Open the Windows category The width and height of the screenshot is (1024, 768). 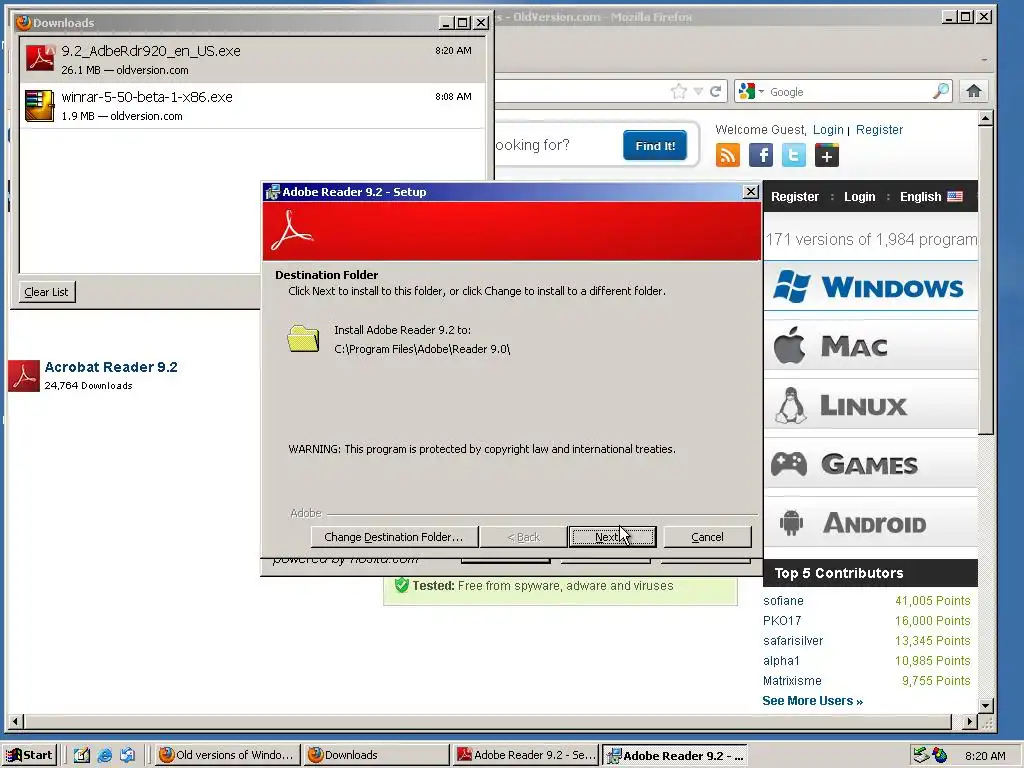(x=871, y=286)
